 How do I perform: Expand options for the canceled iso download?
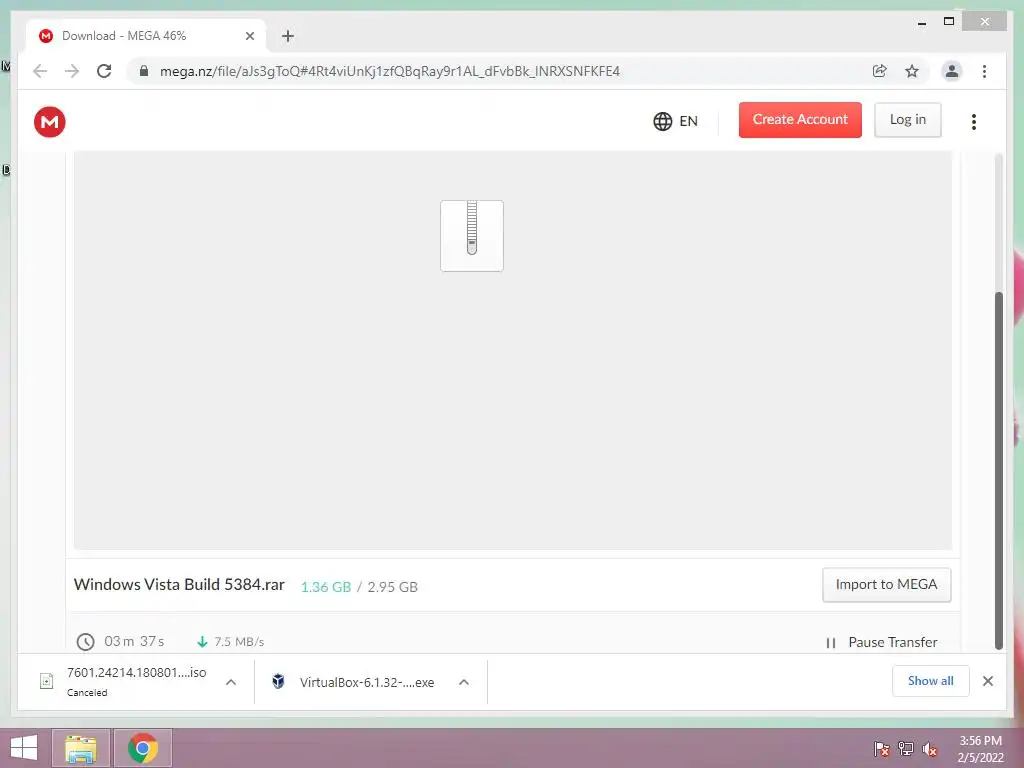pyautogui.click(x=231, y=682)
